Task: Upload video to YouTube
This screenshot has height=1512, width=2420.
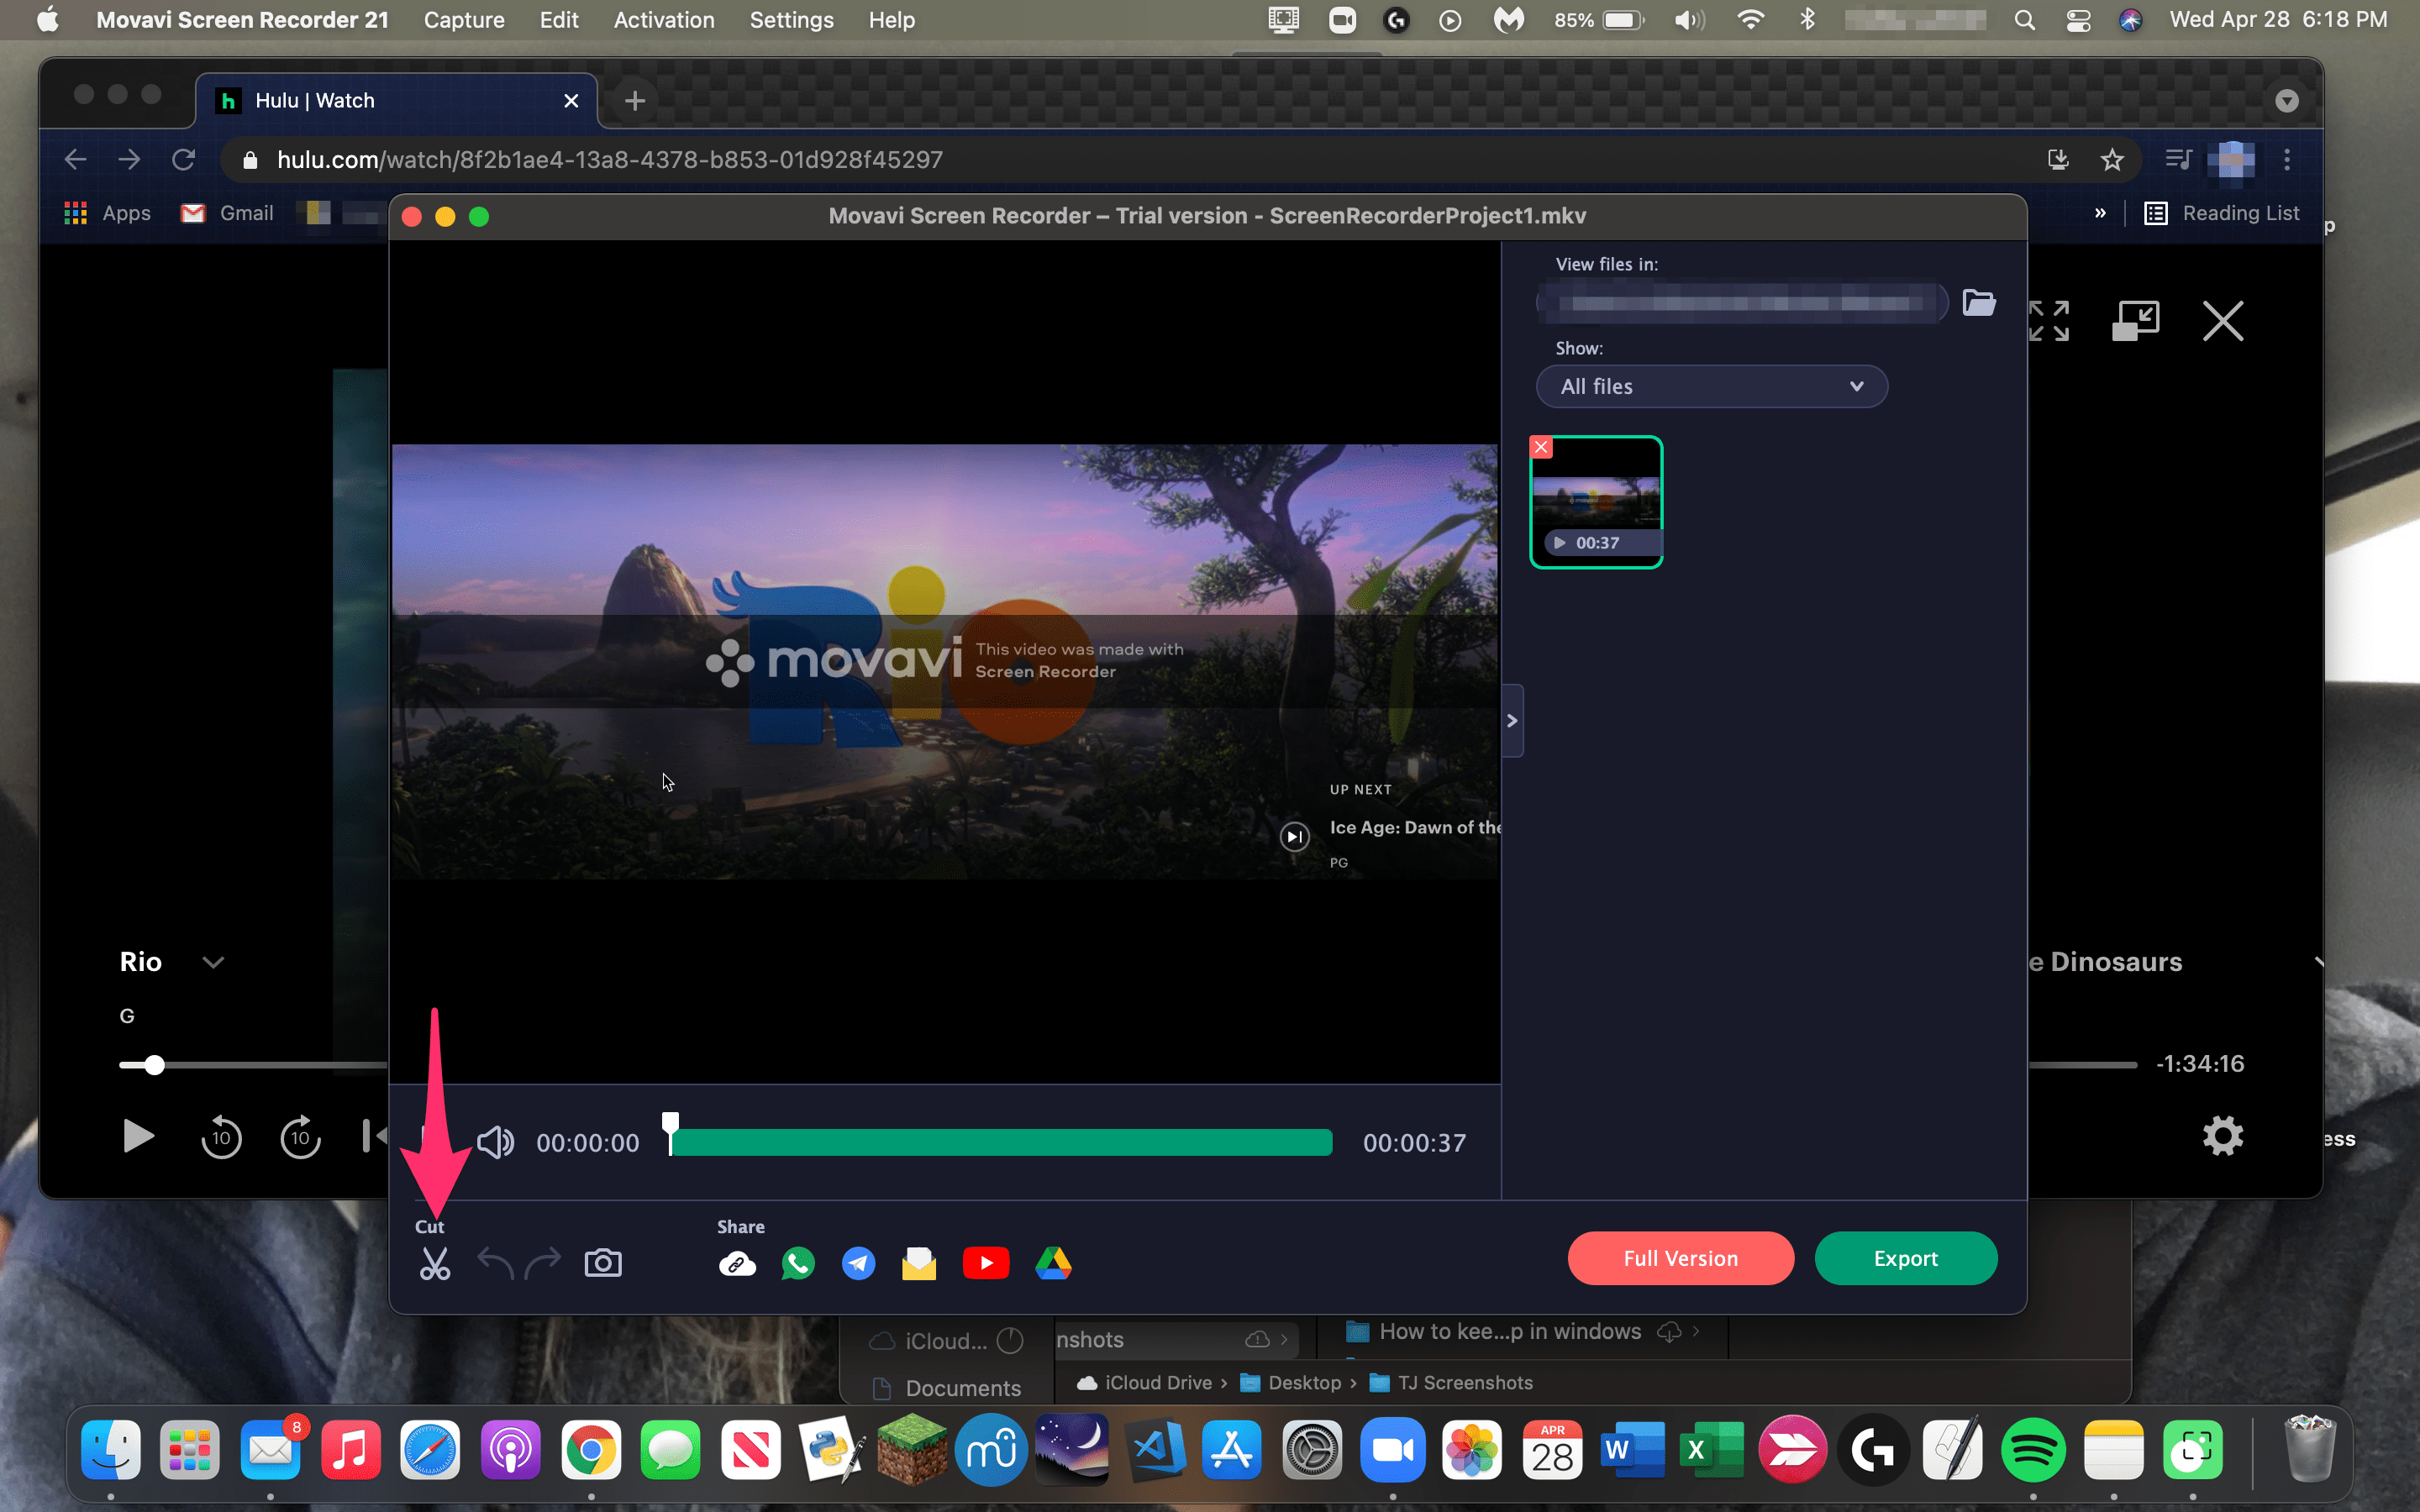Action: point(985,1263)
